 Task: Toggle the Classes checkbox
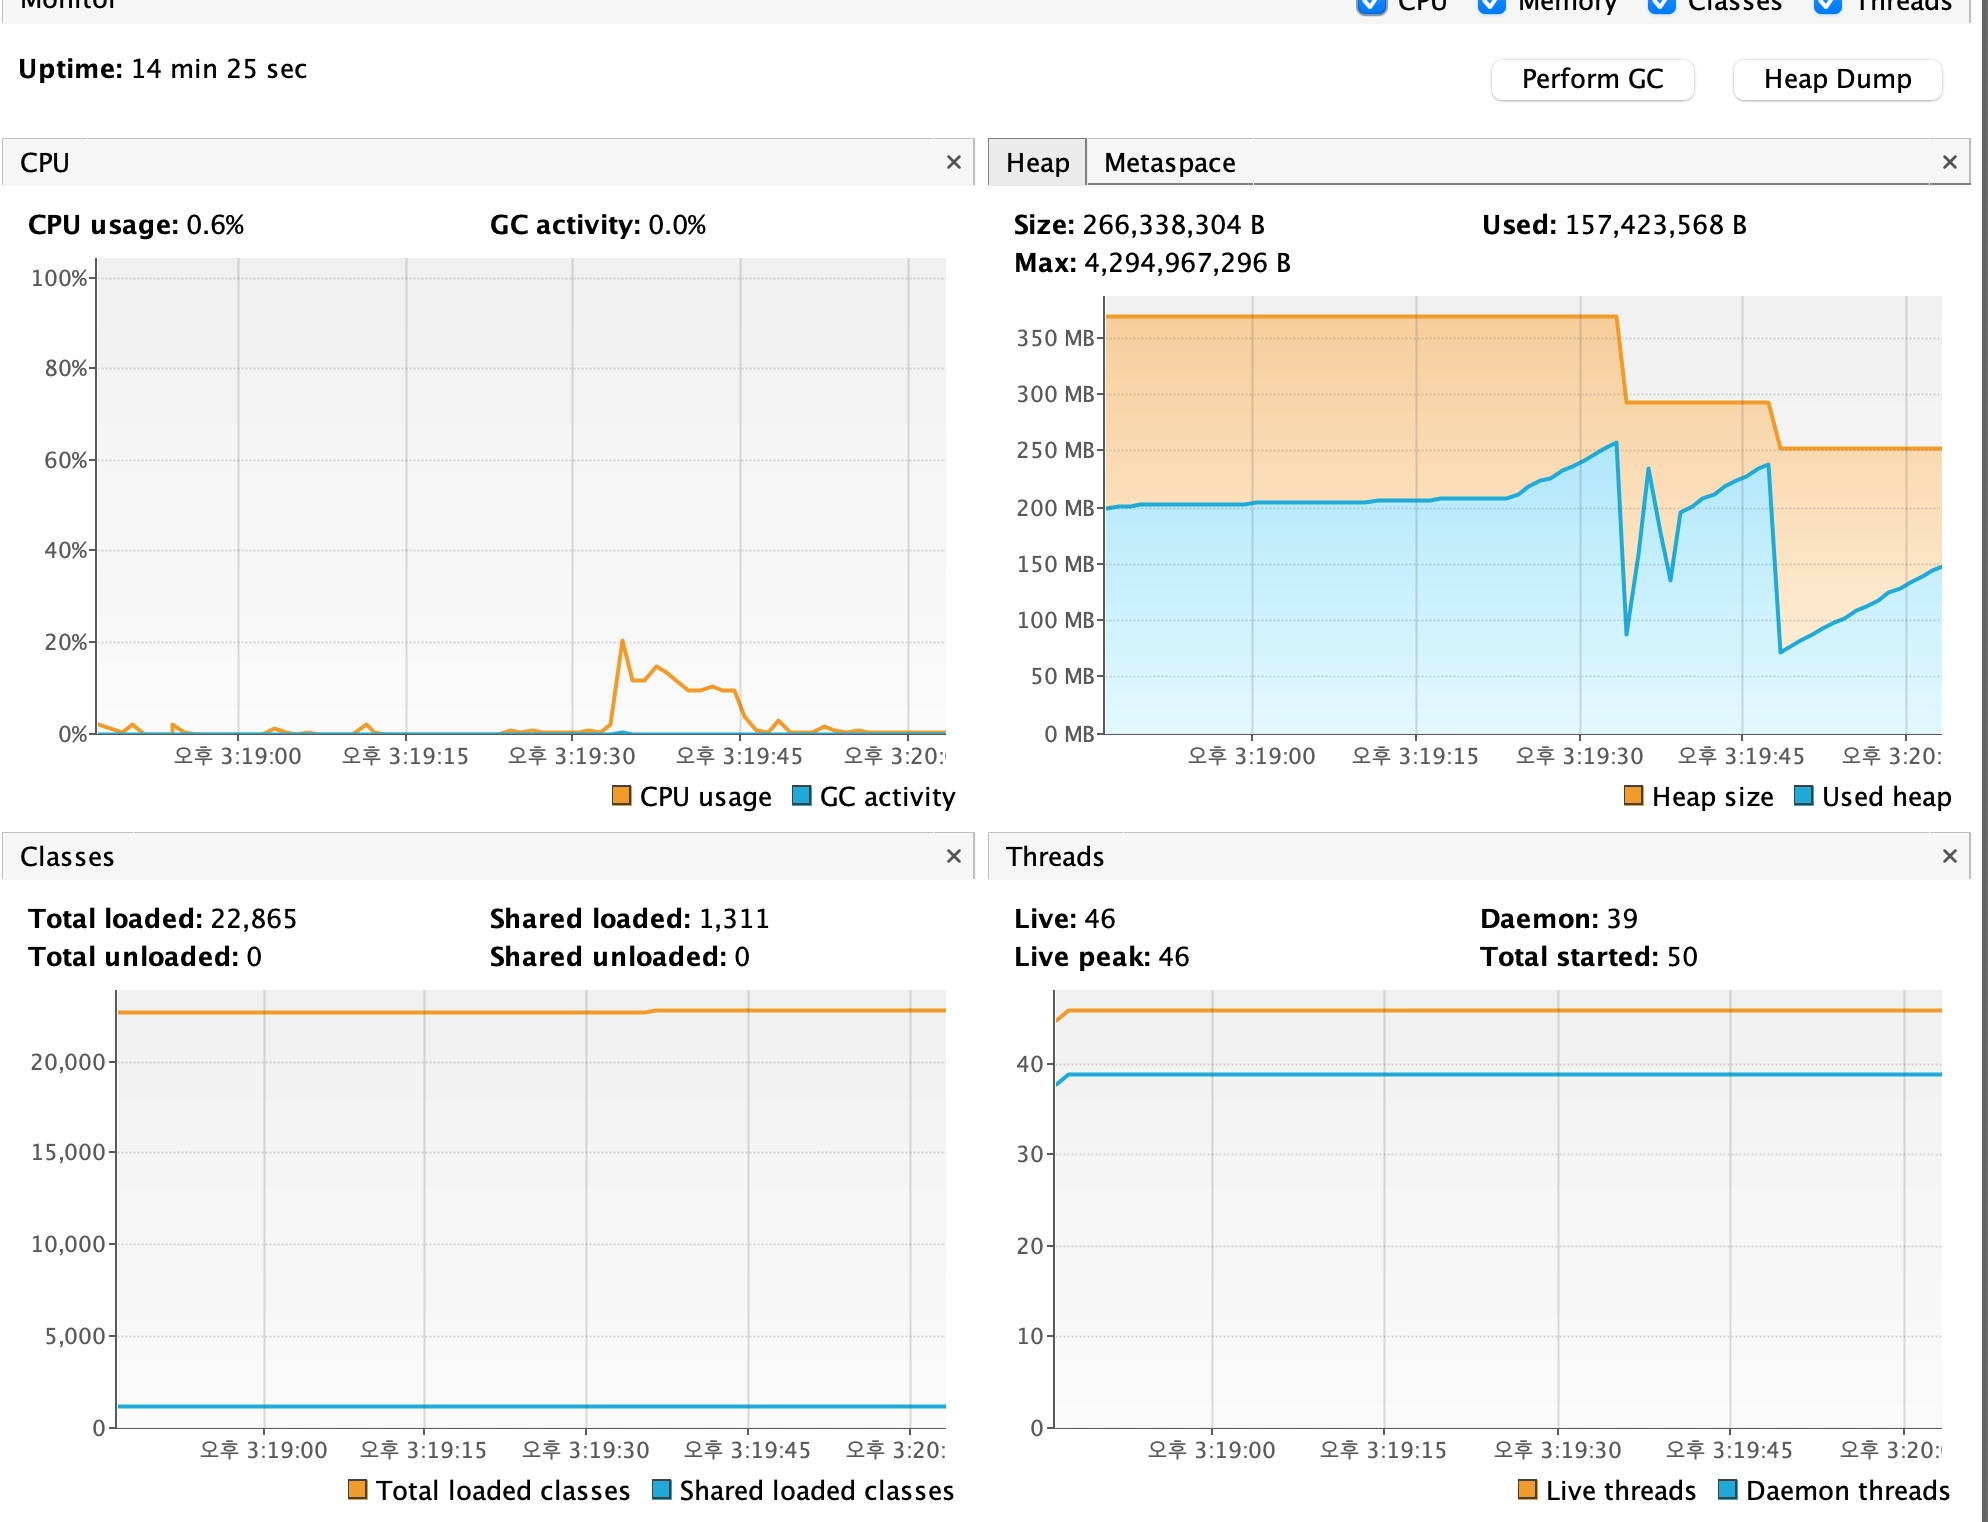pos(1661,5)
